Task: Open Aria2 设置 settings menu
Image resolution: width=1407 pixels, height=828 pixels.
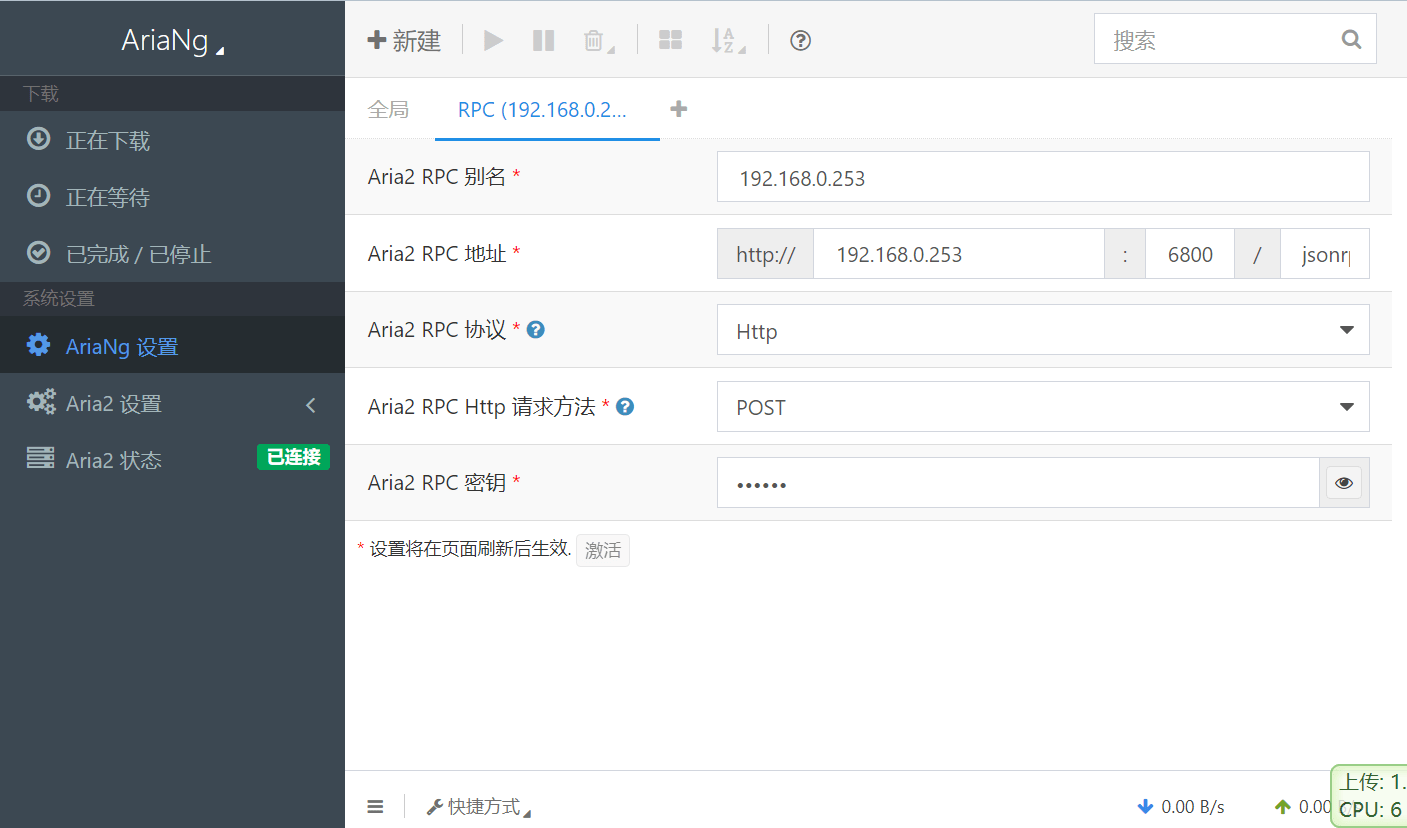Action: [172, 403]
